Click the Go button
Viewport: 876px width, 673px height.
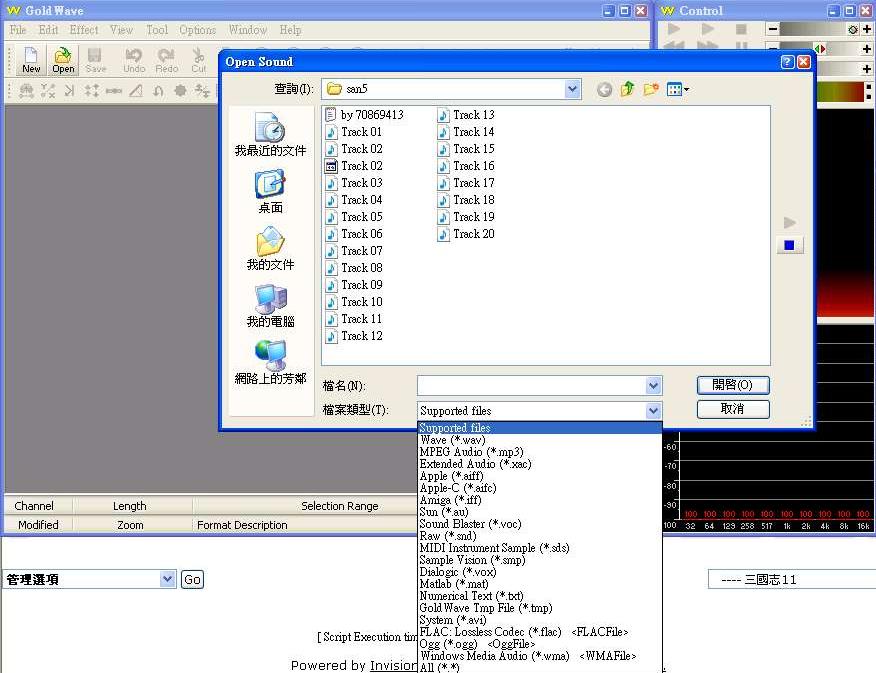coord(192,580)
